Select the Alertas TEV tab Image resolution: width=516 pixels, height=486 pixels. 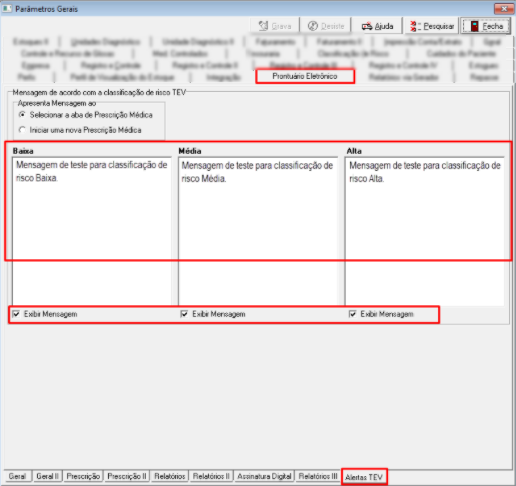(x=364, y=477)
